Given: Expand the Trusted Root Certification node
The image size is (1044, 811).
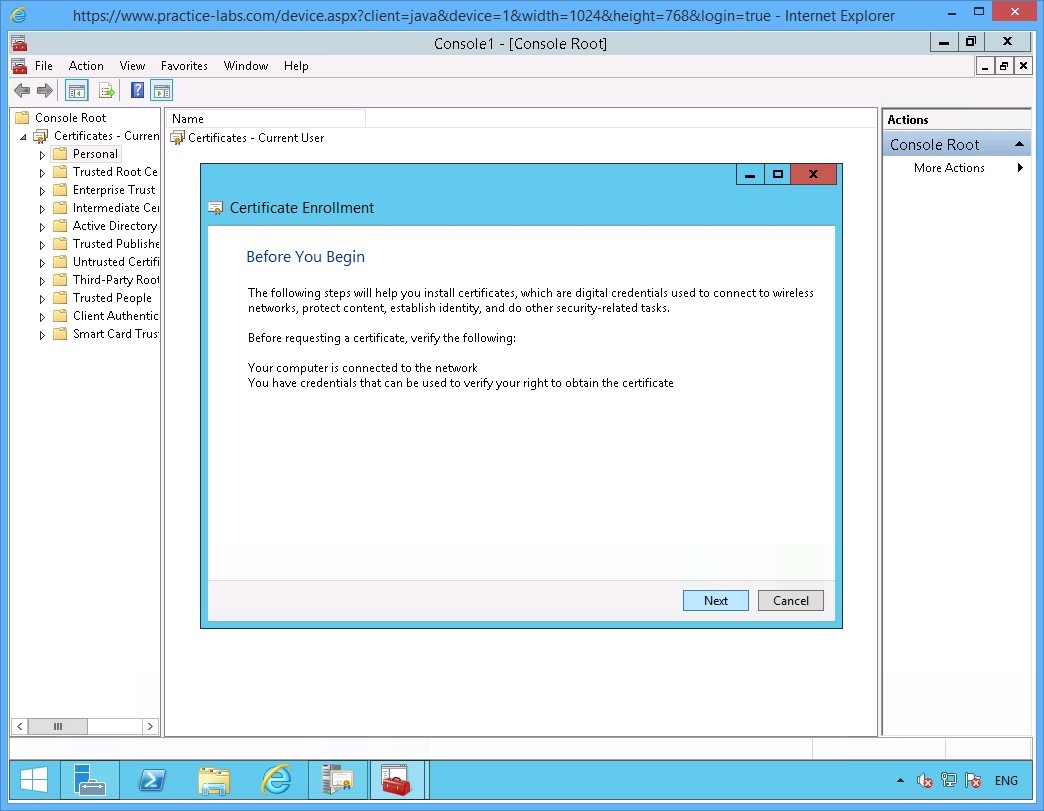Looking at the screenshot, I should 40,171.
